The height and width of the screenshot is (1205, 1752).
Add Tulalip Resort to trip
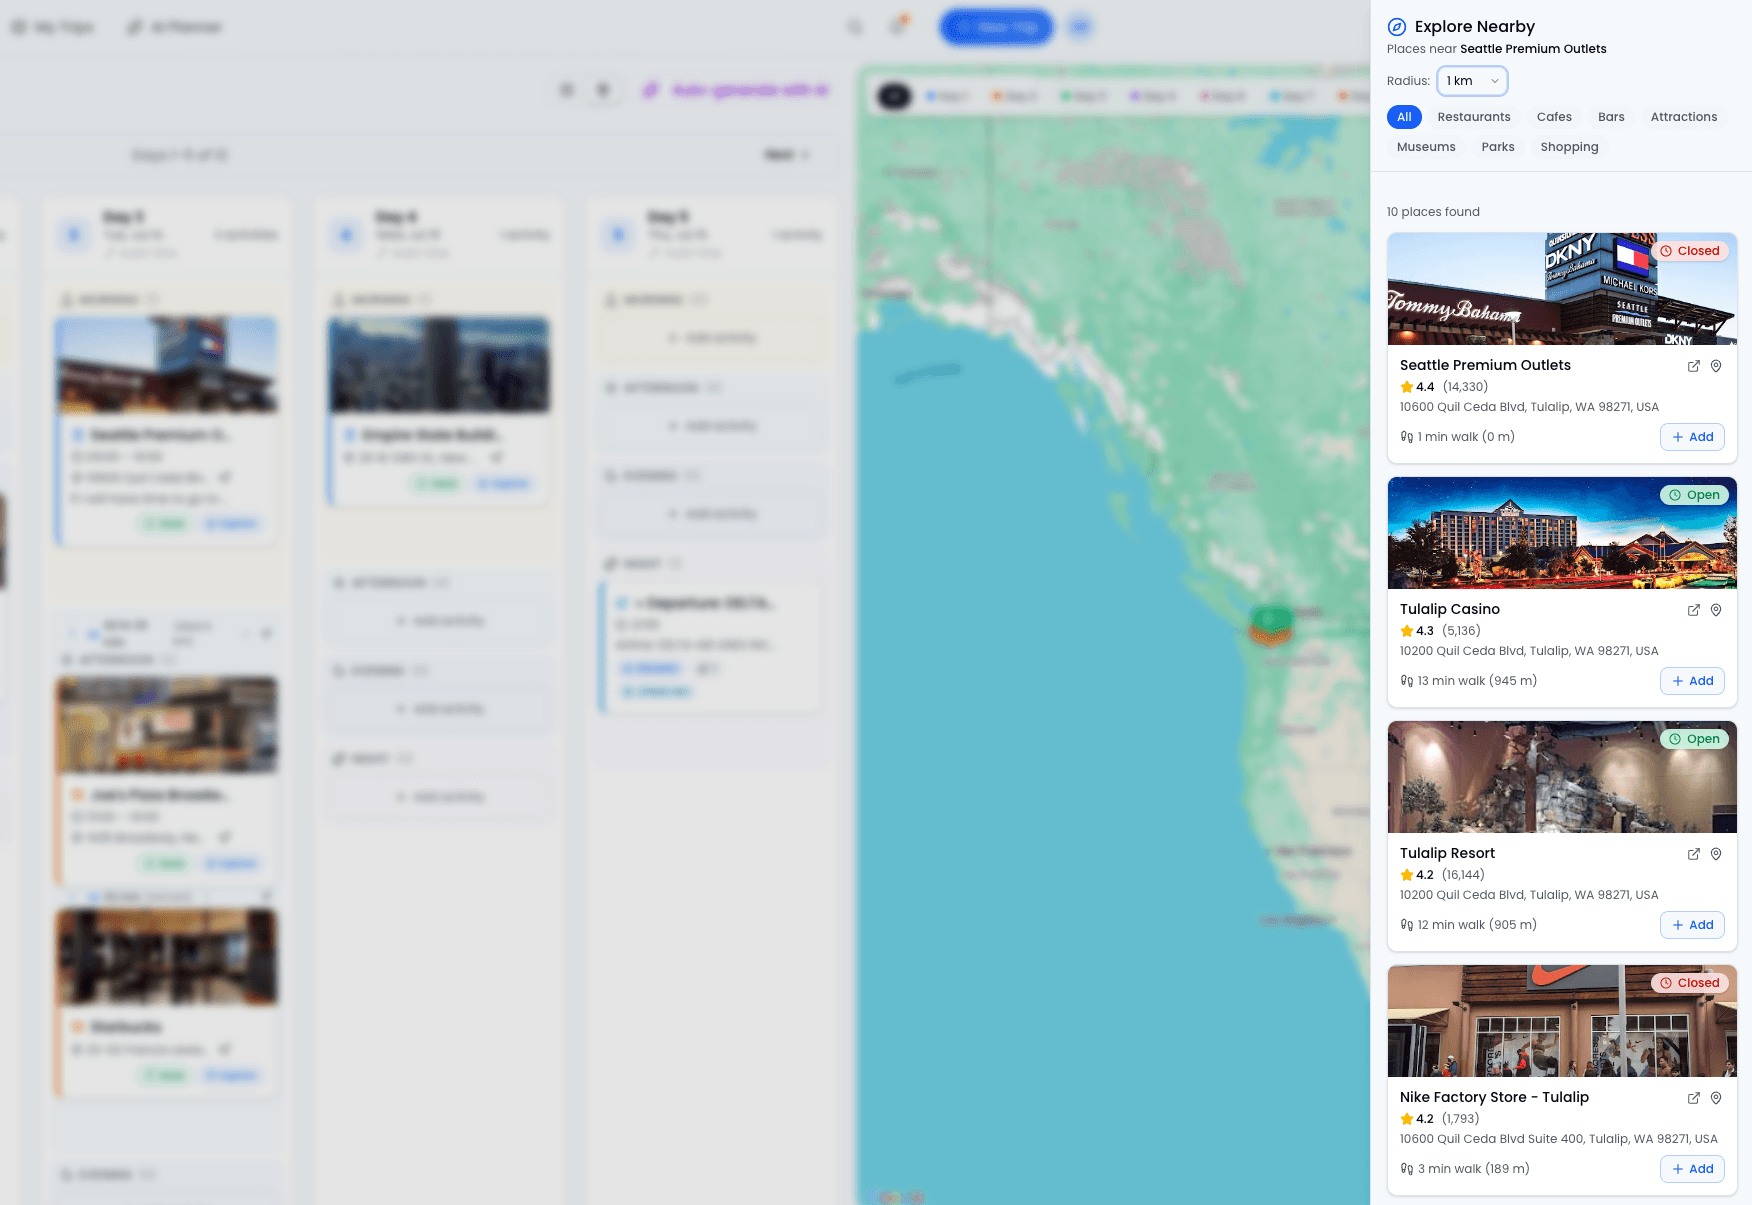click(x=1692, y=925)
